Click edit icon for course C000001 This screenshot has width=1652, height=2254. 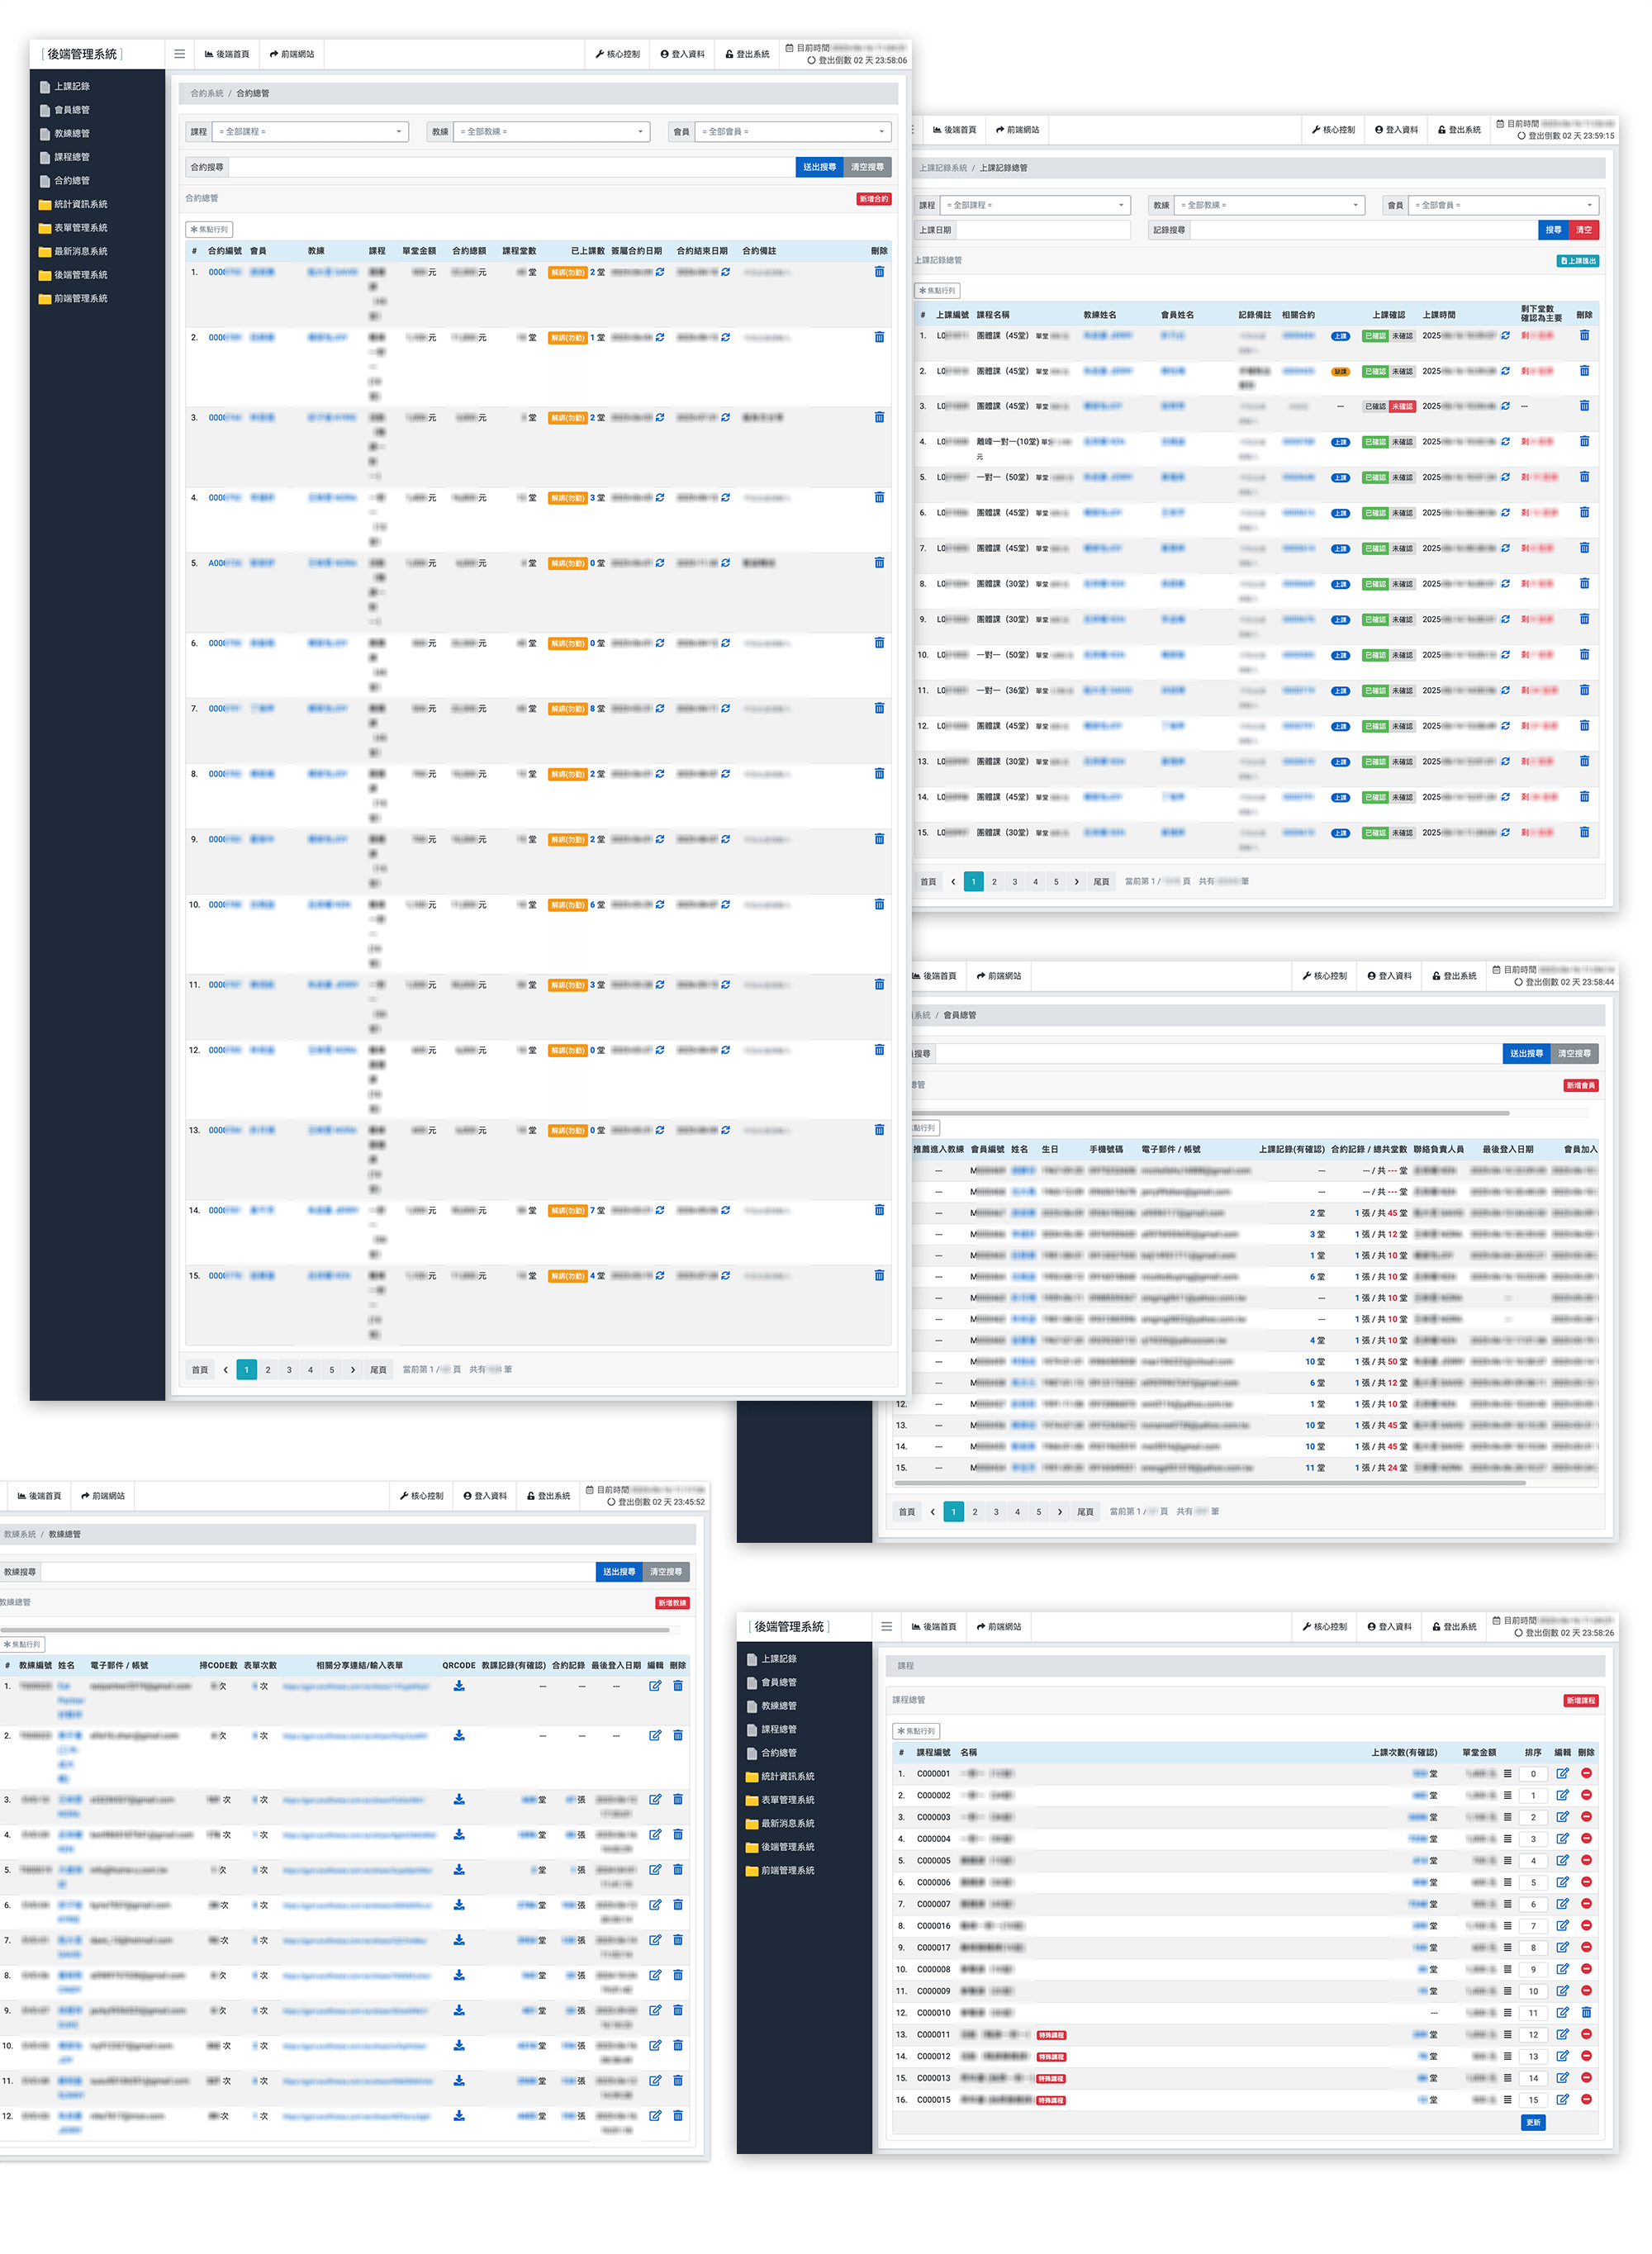[1562, 1774]
